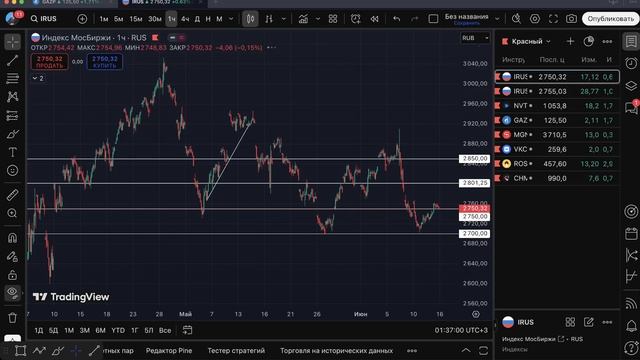Screen dimensions: 640x360
Task: Open the candlestick chart type selector
Action: click(250, 19)
